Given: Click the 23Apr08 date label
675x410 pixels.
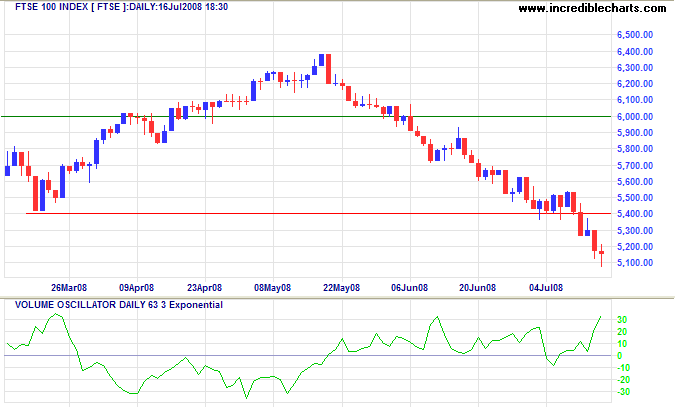Looking at the screenshot, I should click(x=204, y=288).
